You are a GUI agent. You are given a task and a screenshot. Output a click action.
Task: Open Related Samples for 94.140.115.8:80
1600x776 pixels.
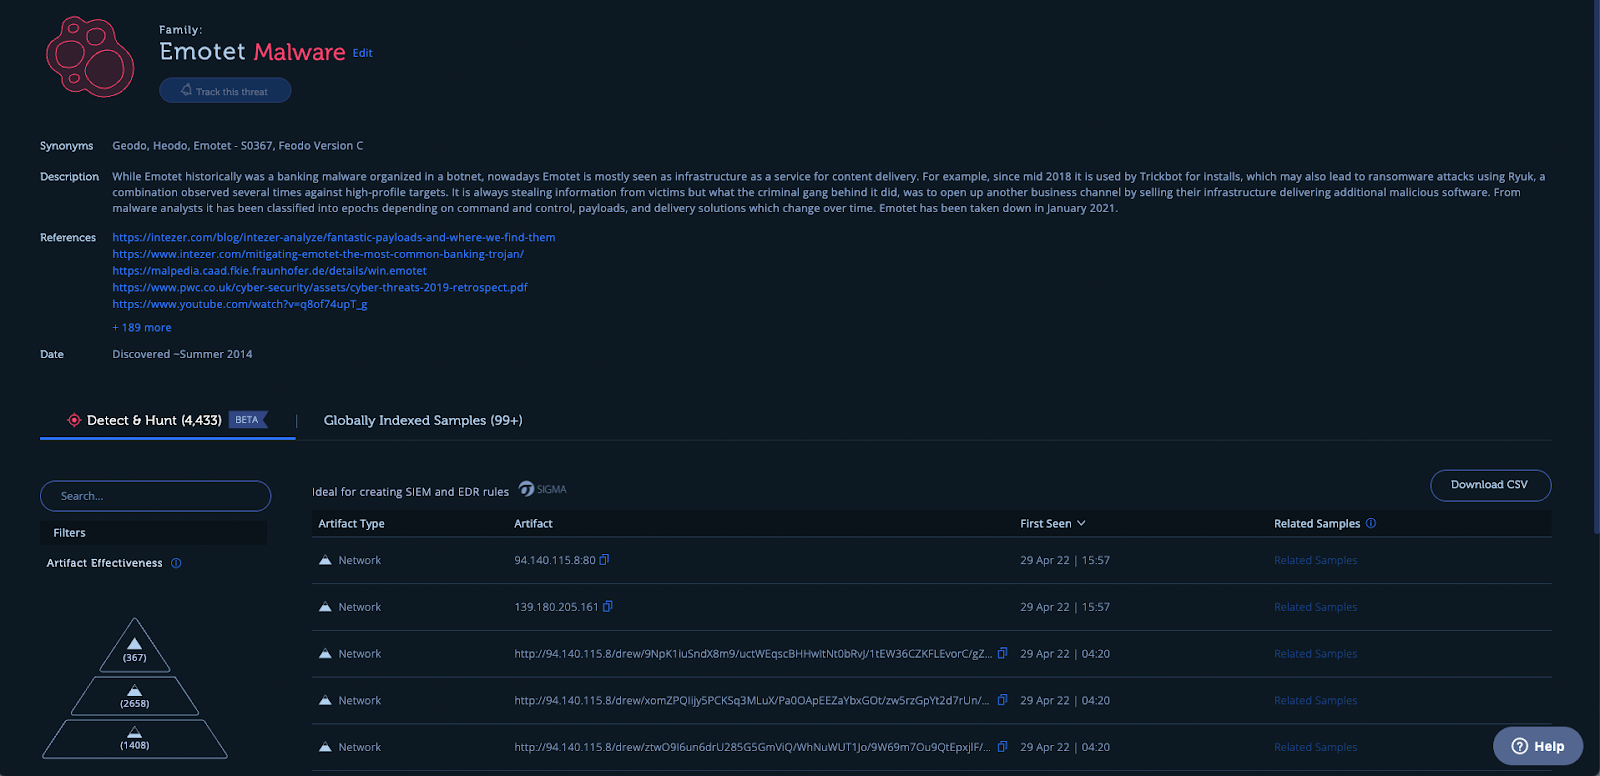1315,560
